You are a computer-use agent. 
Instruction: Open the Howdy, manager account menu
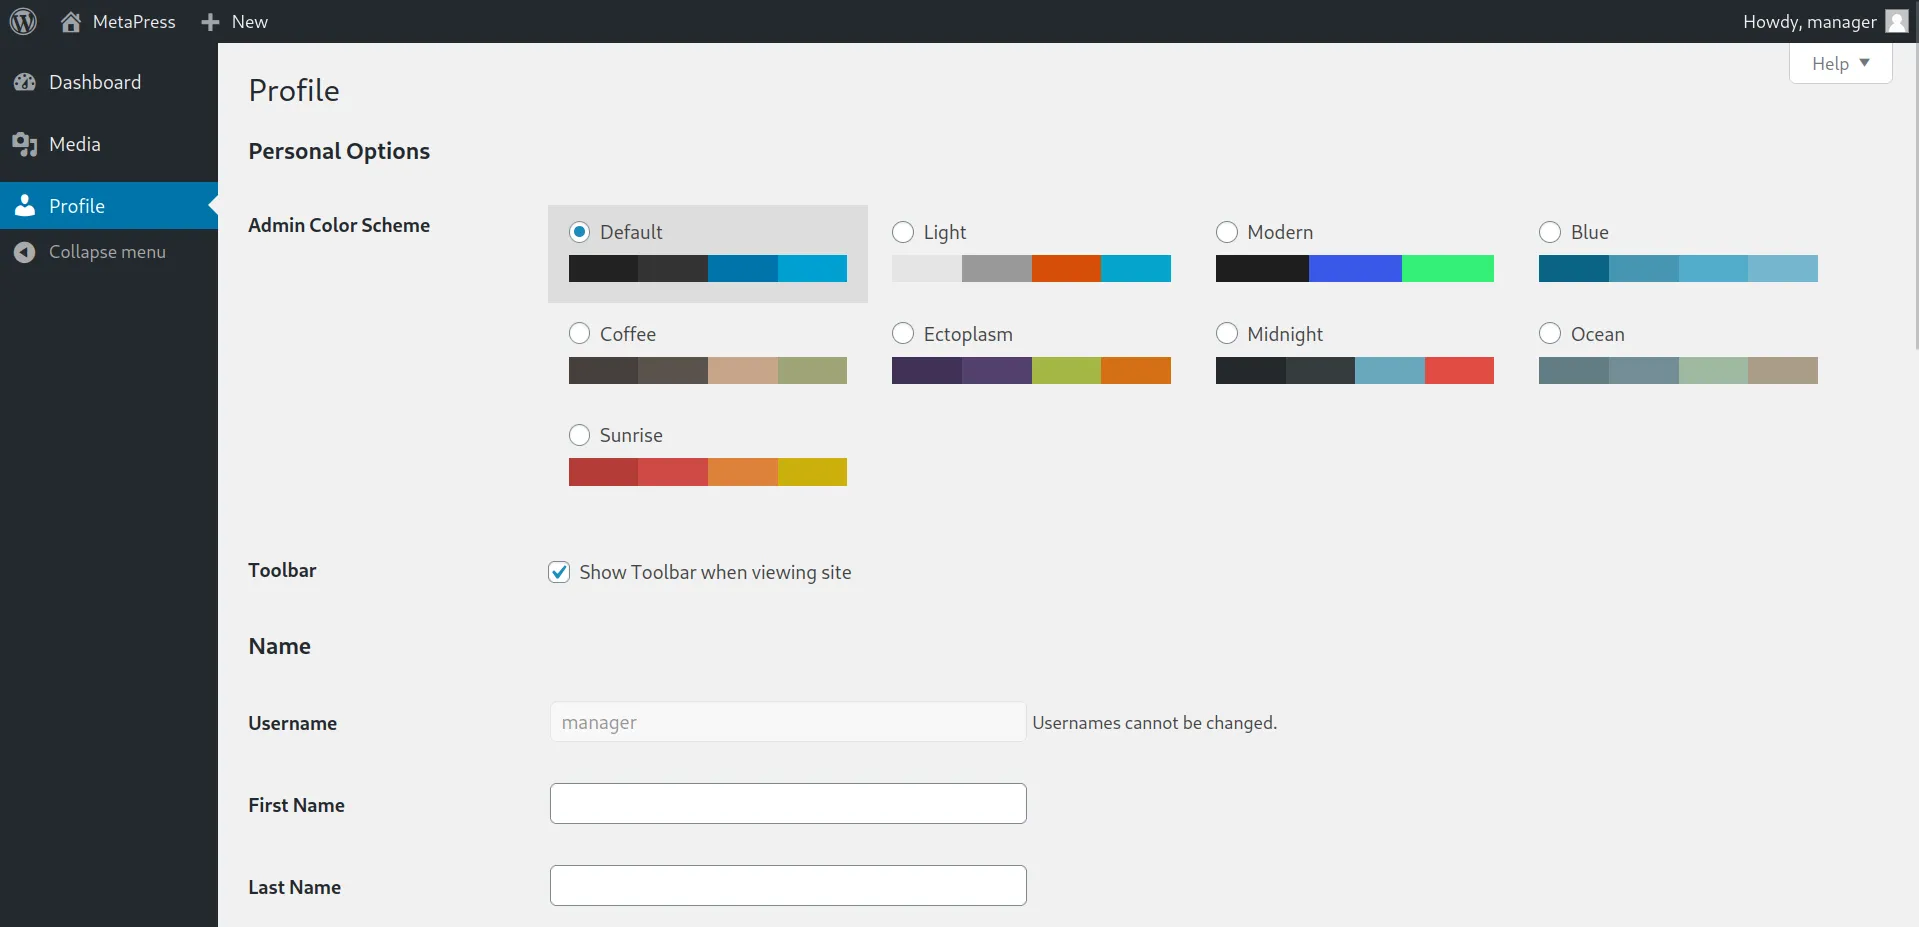click(1810, 20)
